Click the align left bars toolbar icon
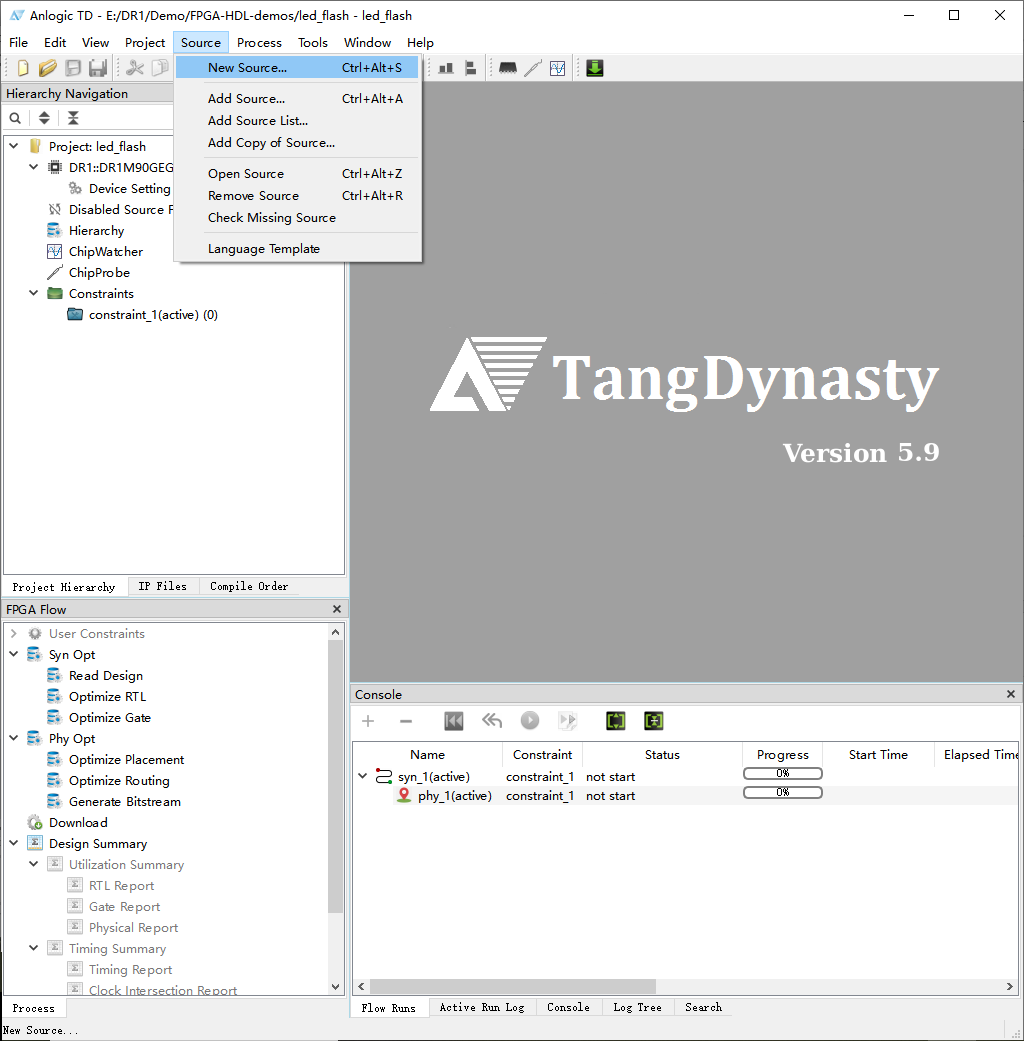 470,68
